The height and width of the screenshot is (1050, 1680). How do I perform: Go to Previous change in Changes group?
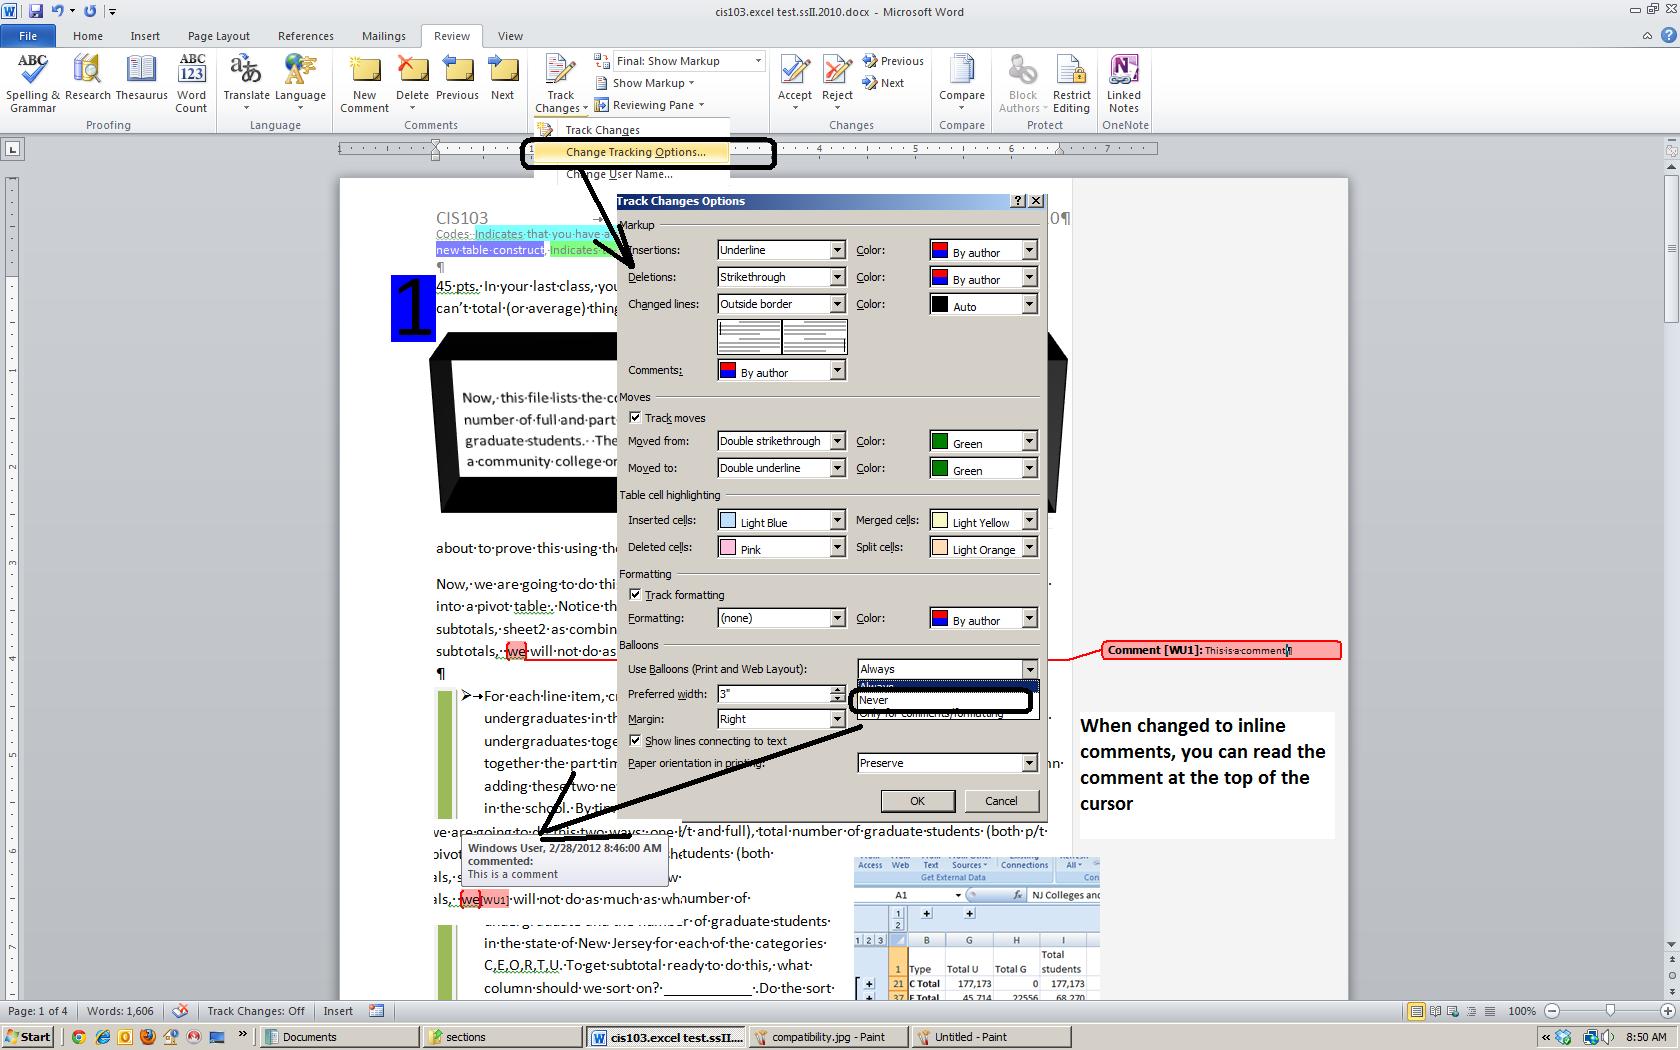point(893,61)
